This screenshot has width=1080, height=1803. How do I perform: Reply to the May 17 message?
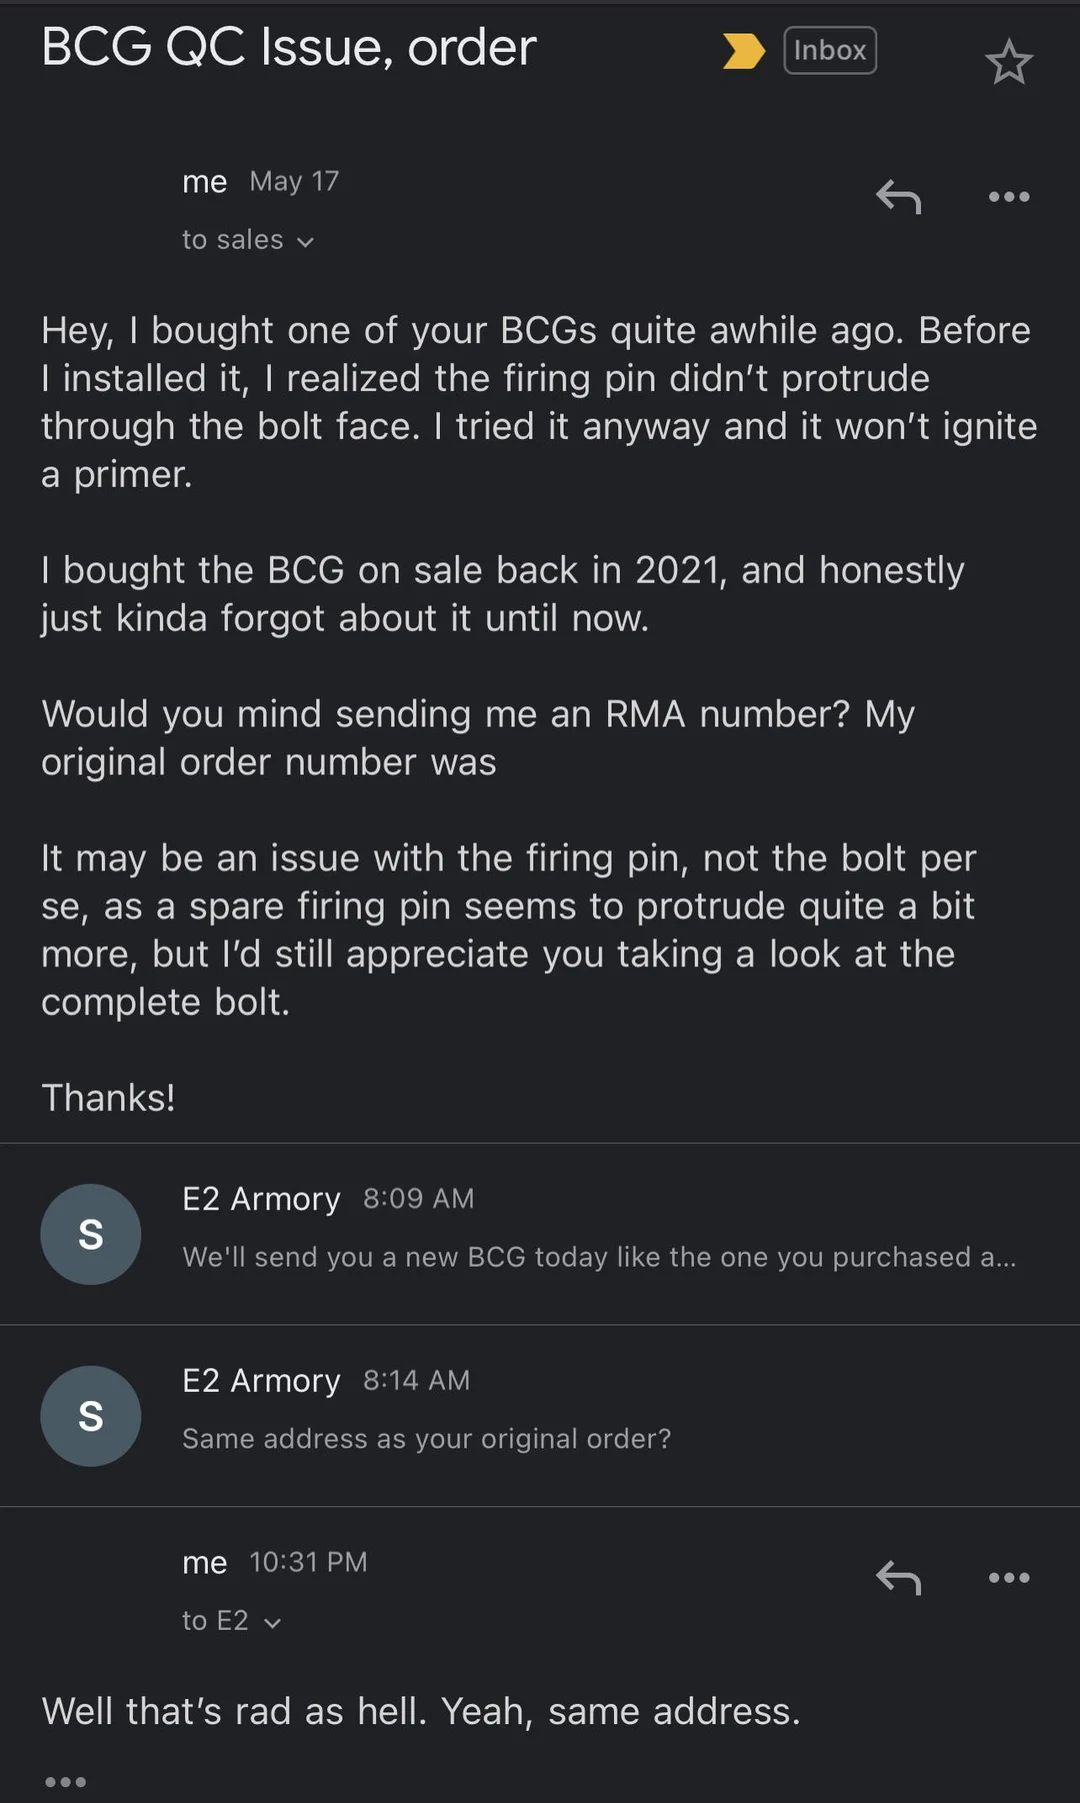click(898, 197)
